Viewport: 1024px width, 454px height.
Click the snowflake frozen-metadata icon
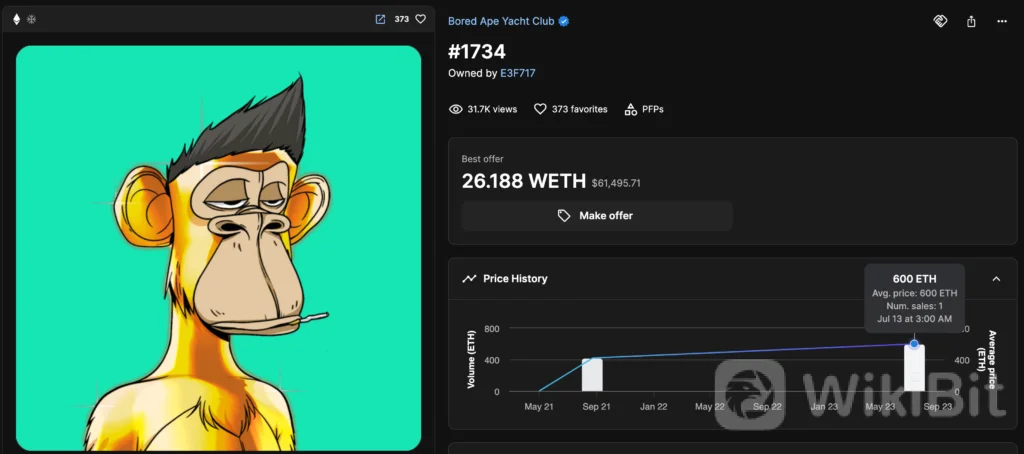click(x=31, y=20)
